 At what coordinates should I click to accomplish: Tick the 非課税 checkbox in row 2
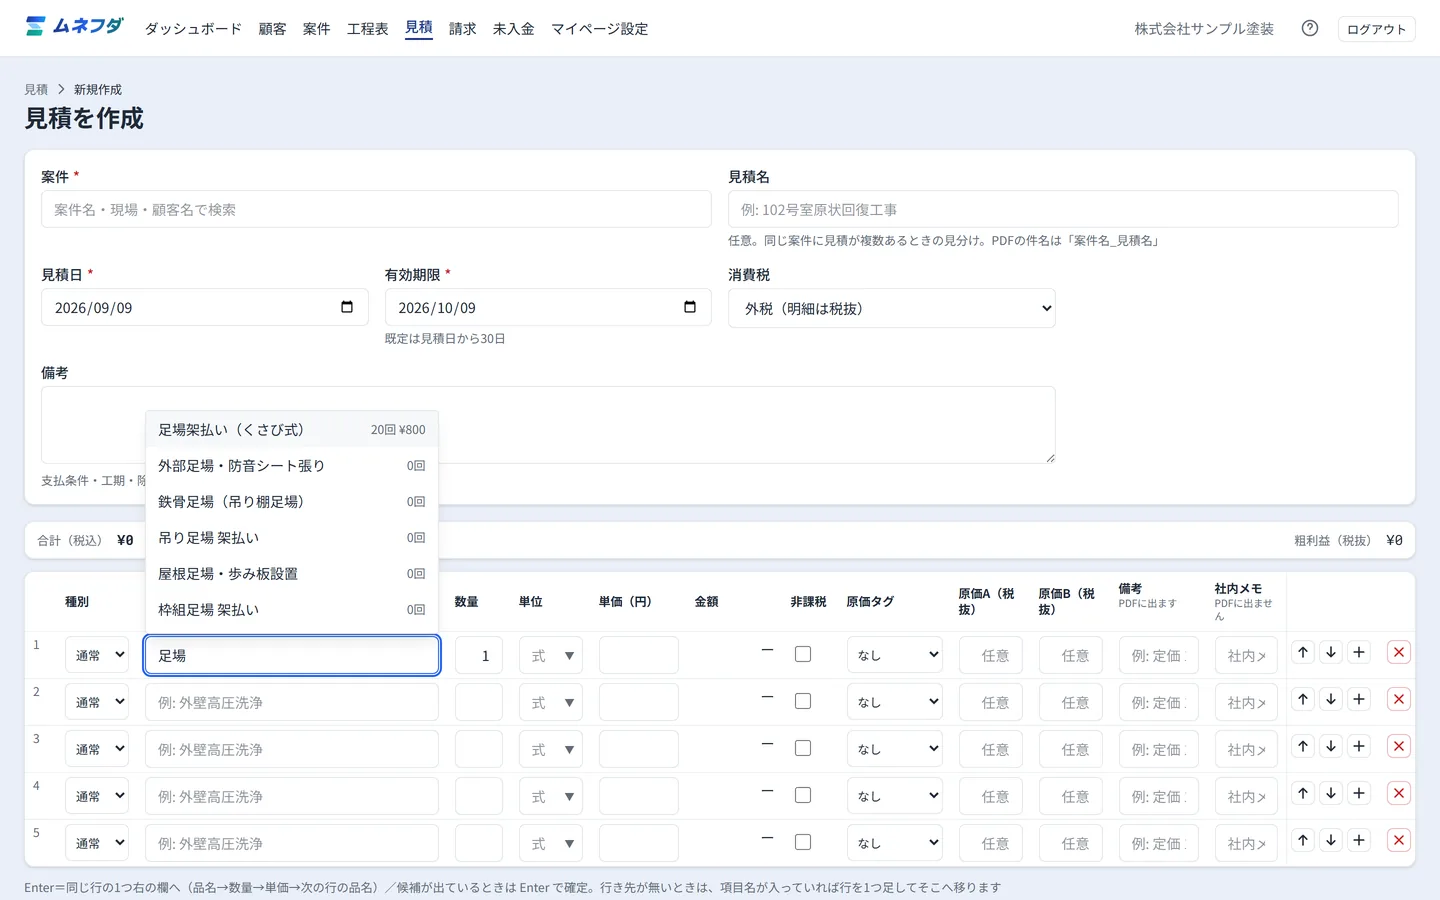(803, 701)
